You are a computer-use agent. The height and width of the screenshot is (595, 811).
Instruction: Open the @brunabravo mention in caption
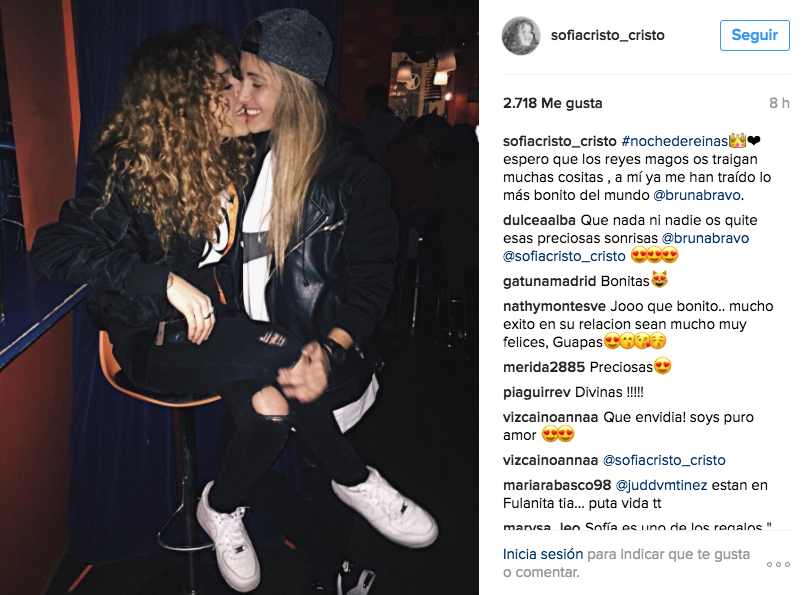pos(697,195)
